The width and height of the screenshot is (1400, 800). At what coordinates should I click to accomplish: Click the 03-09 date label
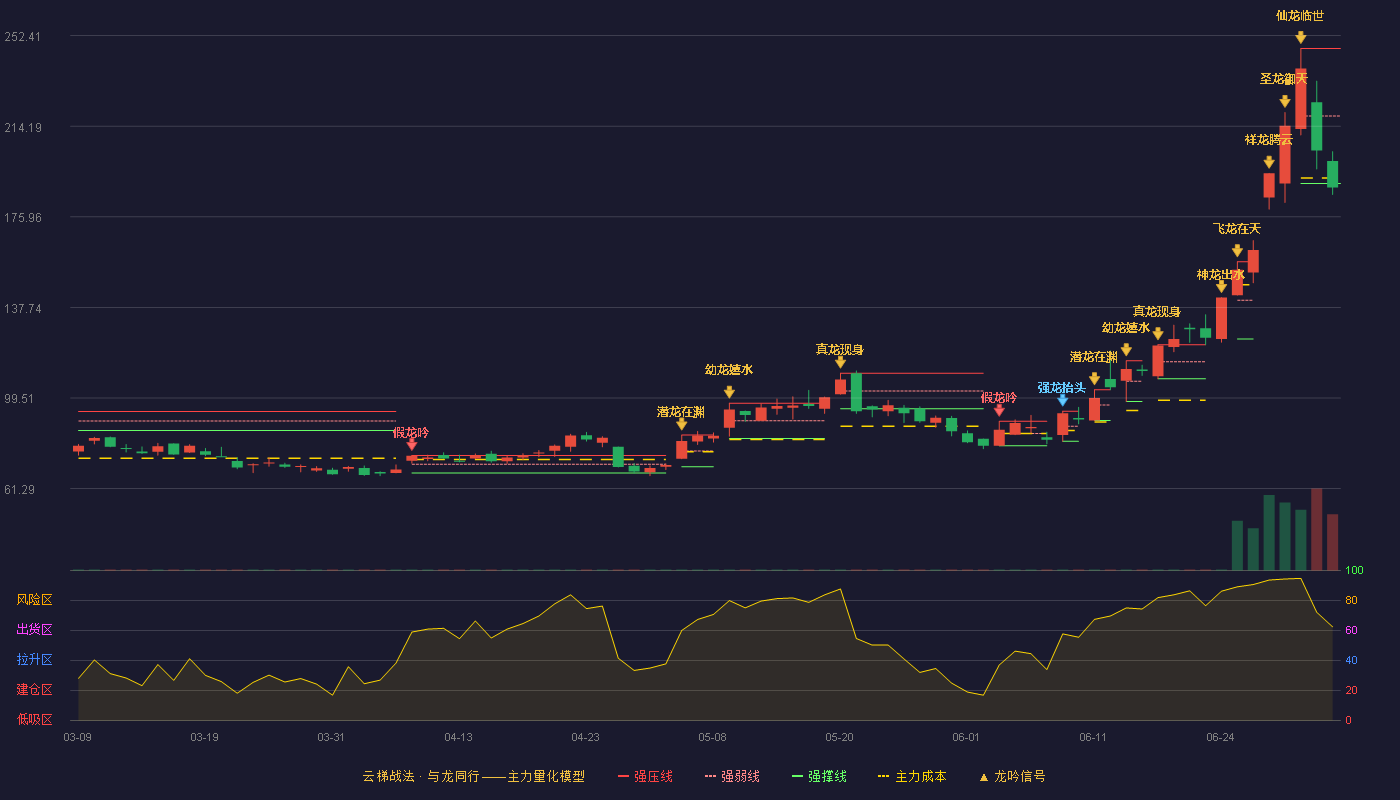(78, 737)
